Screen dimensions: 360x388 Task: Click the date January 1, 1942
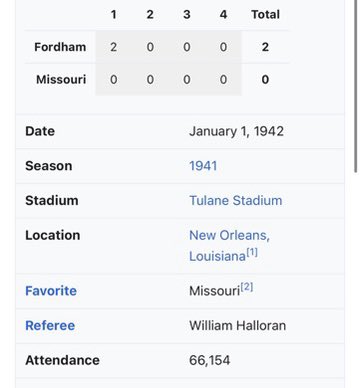(x=236, y=131)
